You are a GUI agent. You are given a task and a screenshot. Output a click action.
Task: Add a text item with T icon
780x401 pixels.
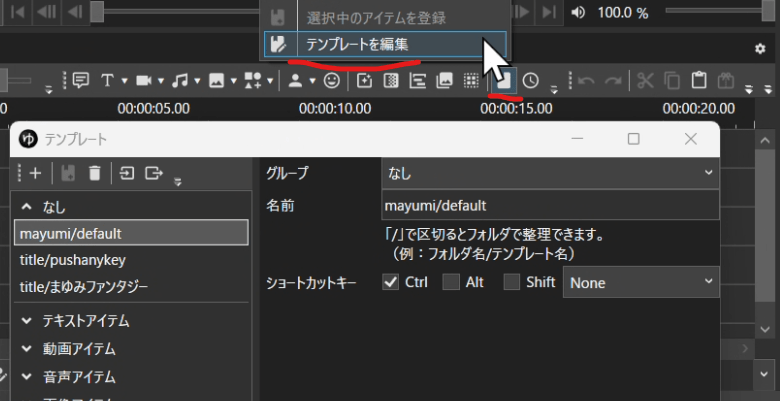[107, 80]
